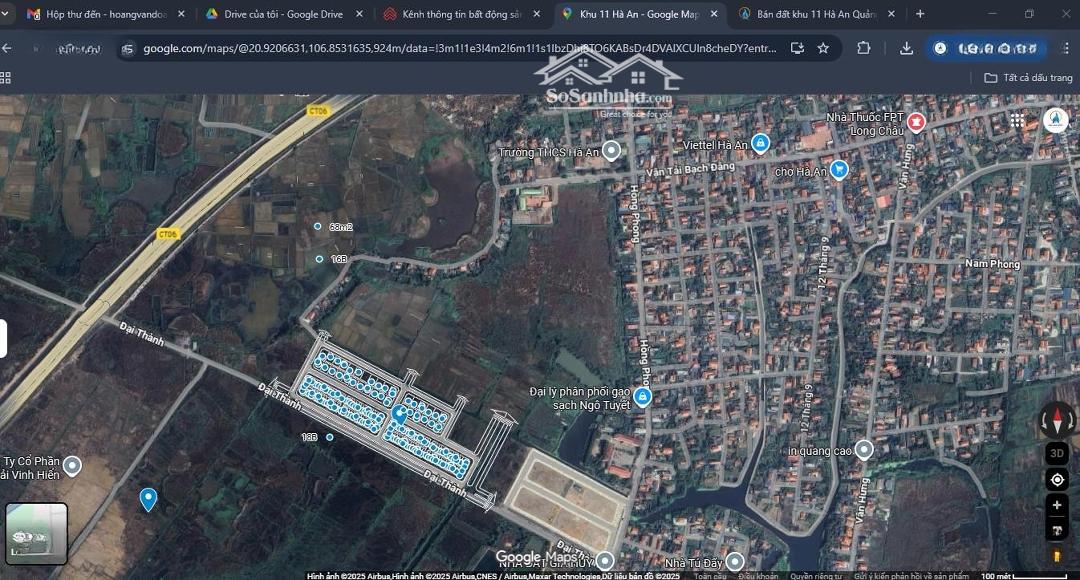Viewport: 1080px width, 580px height.
Task: Open Street View with the Pegman icon
Action: [x=1057, y=553]
